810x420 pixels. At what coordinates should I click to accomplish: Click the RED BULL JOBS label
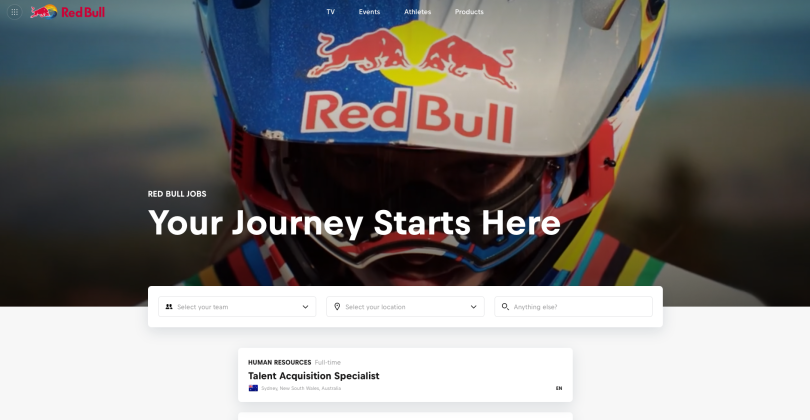[x=177, y=194]
